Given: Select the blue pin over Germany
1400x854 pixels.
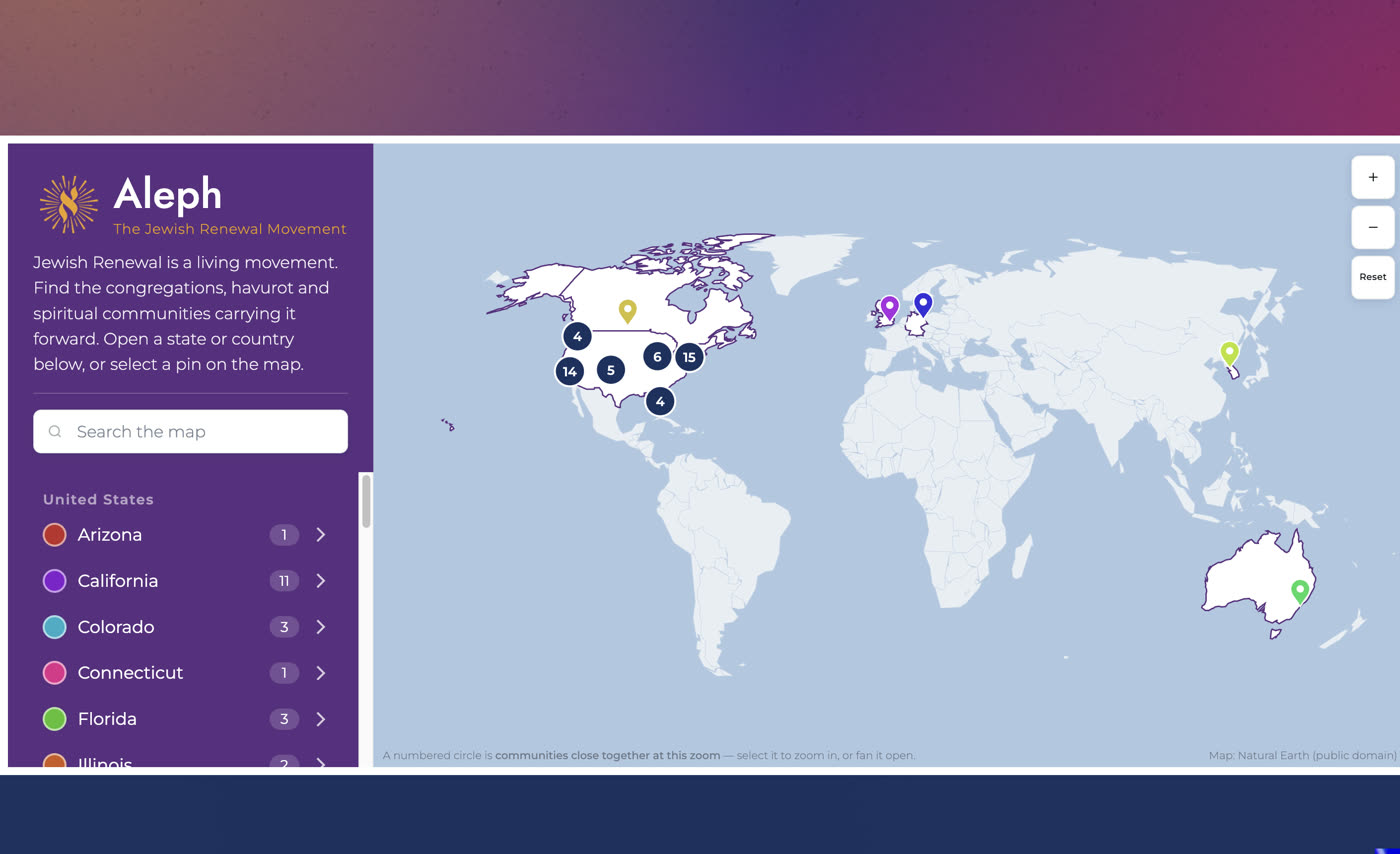Looking at the screenshot, I should [924, 304].
